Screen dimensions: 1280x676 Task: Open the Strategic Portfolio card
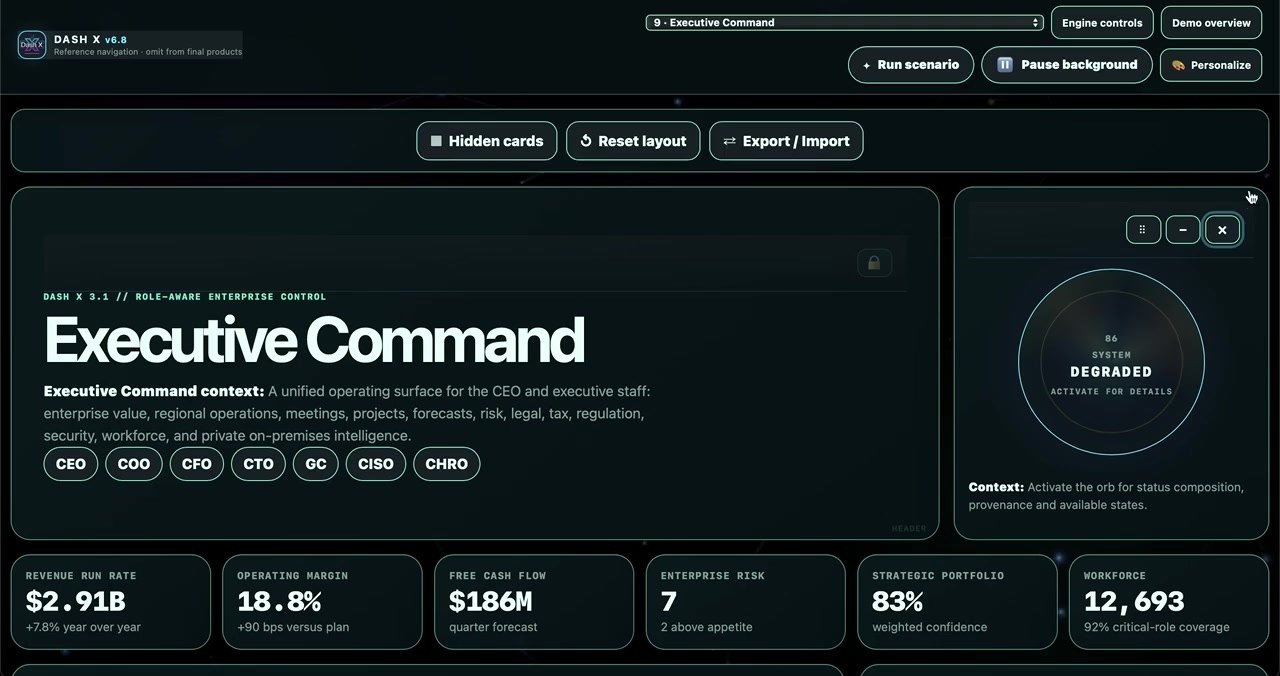[x=957, y=602]
